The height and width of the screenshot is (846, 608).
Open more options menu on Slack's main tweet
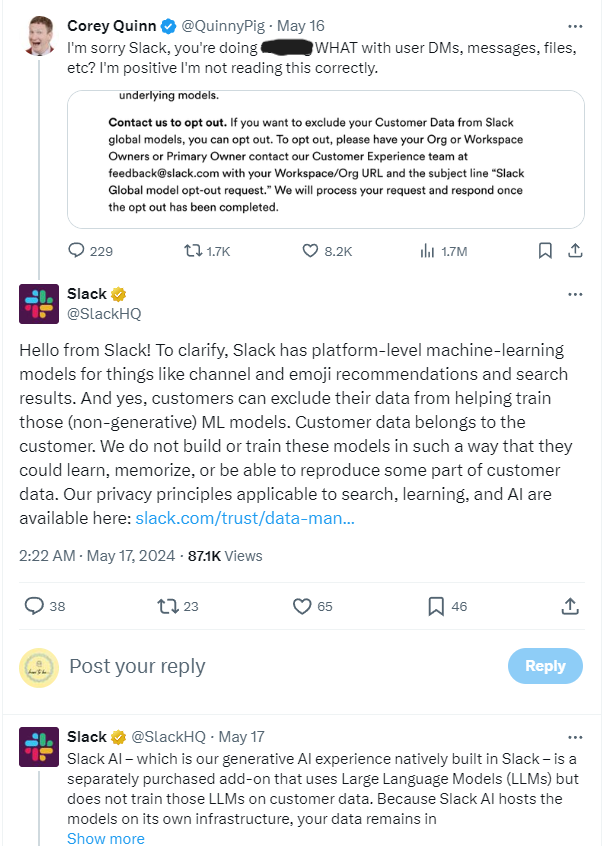click(x=575, y=294)
